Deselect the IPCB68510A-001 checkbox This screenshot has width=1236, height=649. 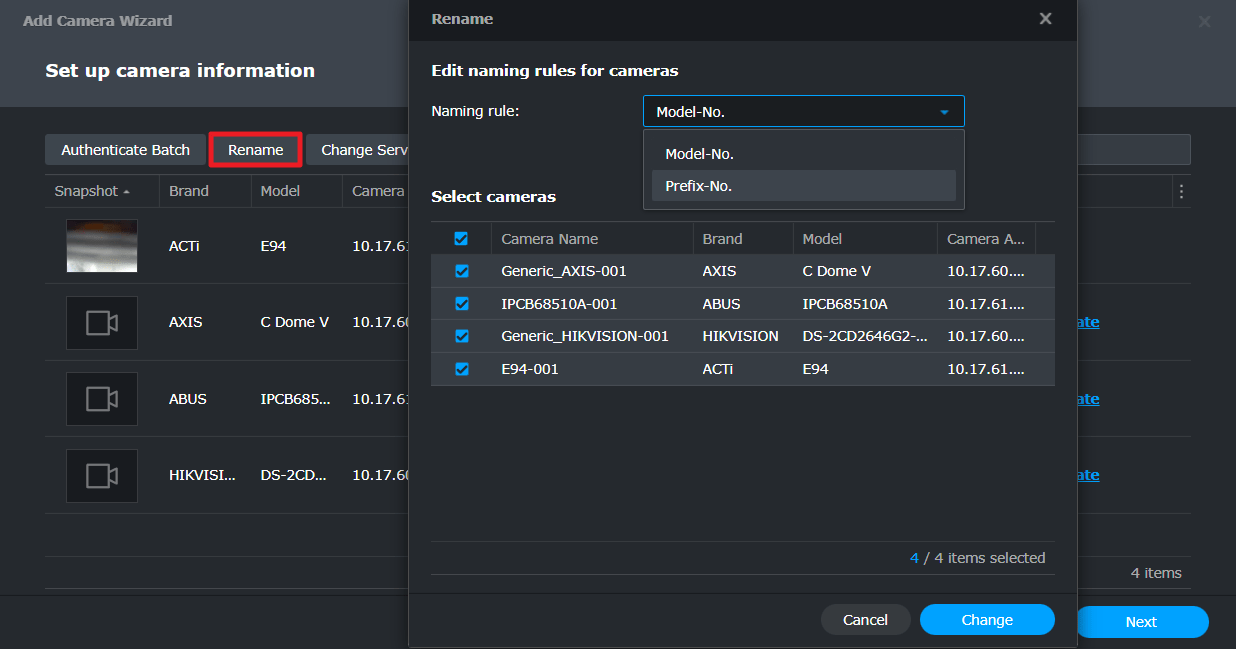pos(462,304)
